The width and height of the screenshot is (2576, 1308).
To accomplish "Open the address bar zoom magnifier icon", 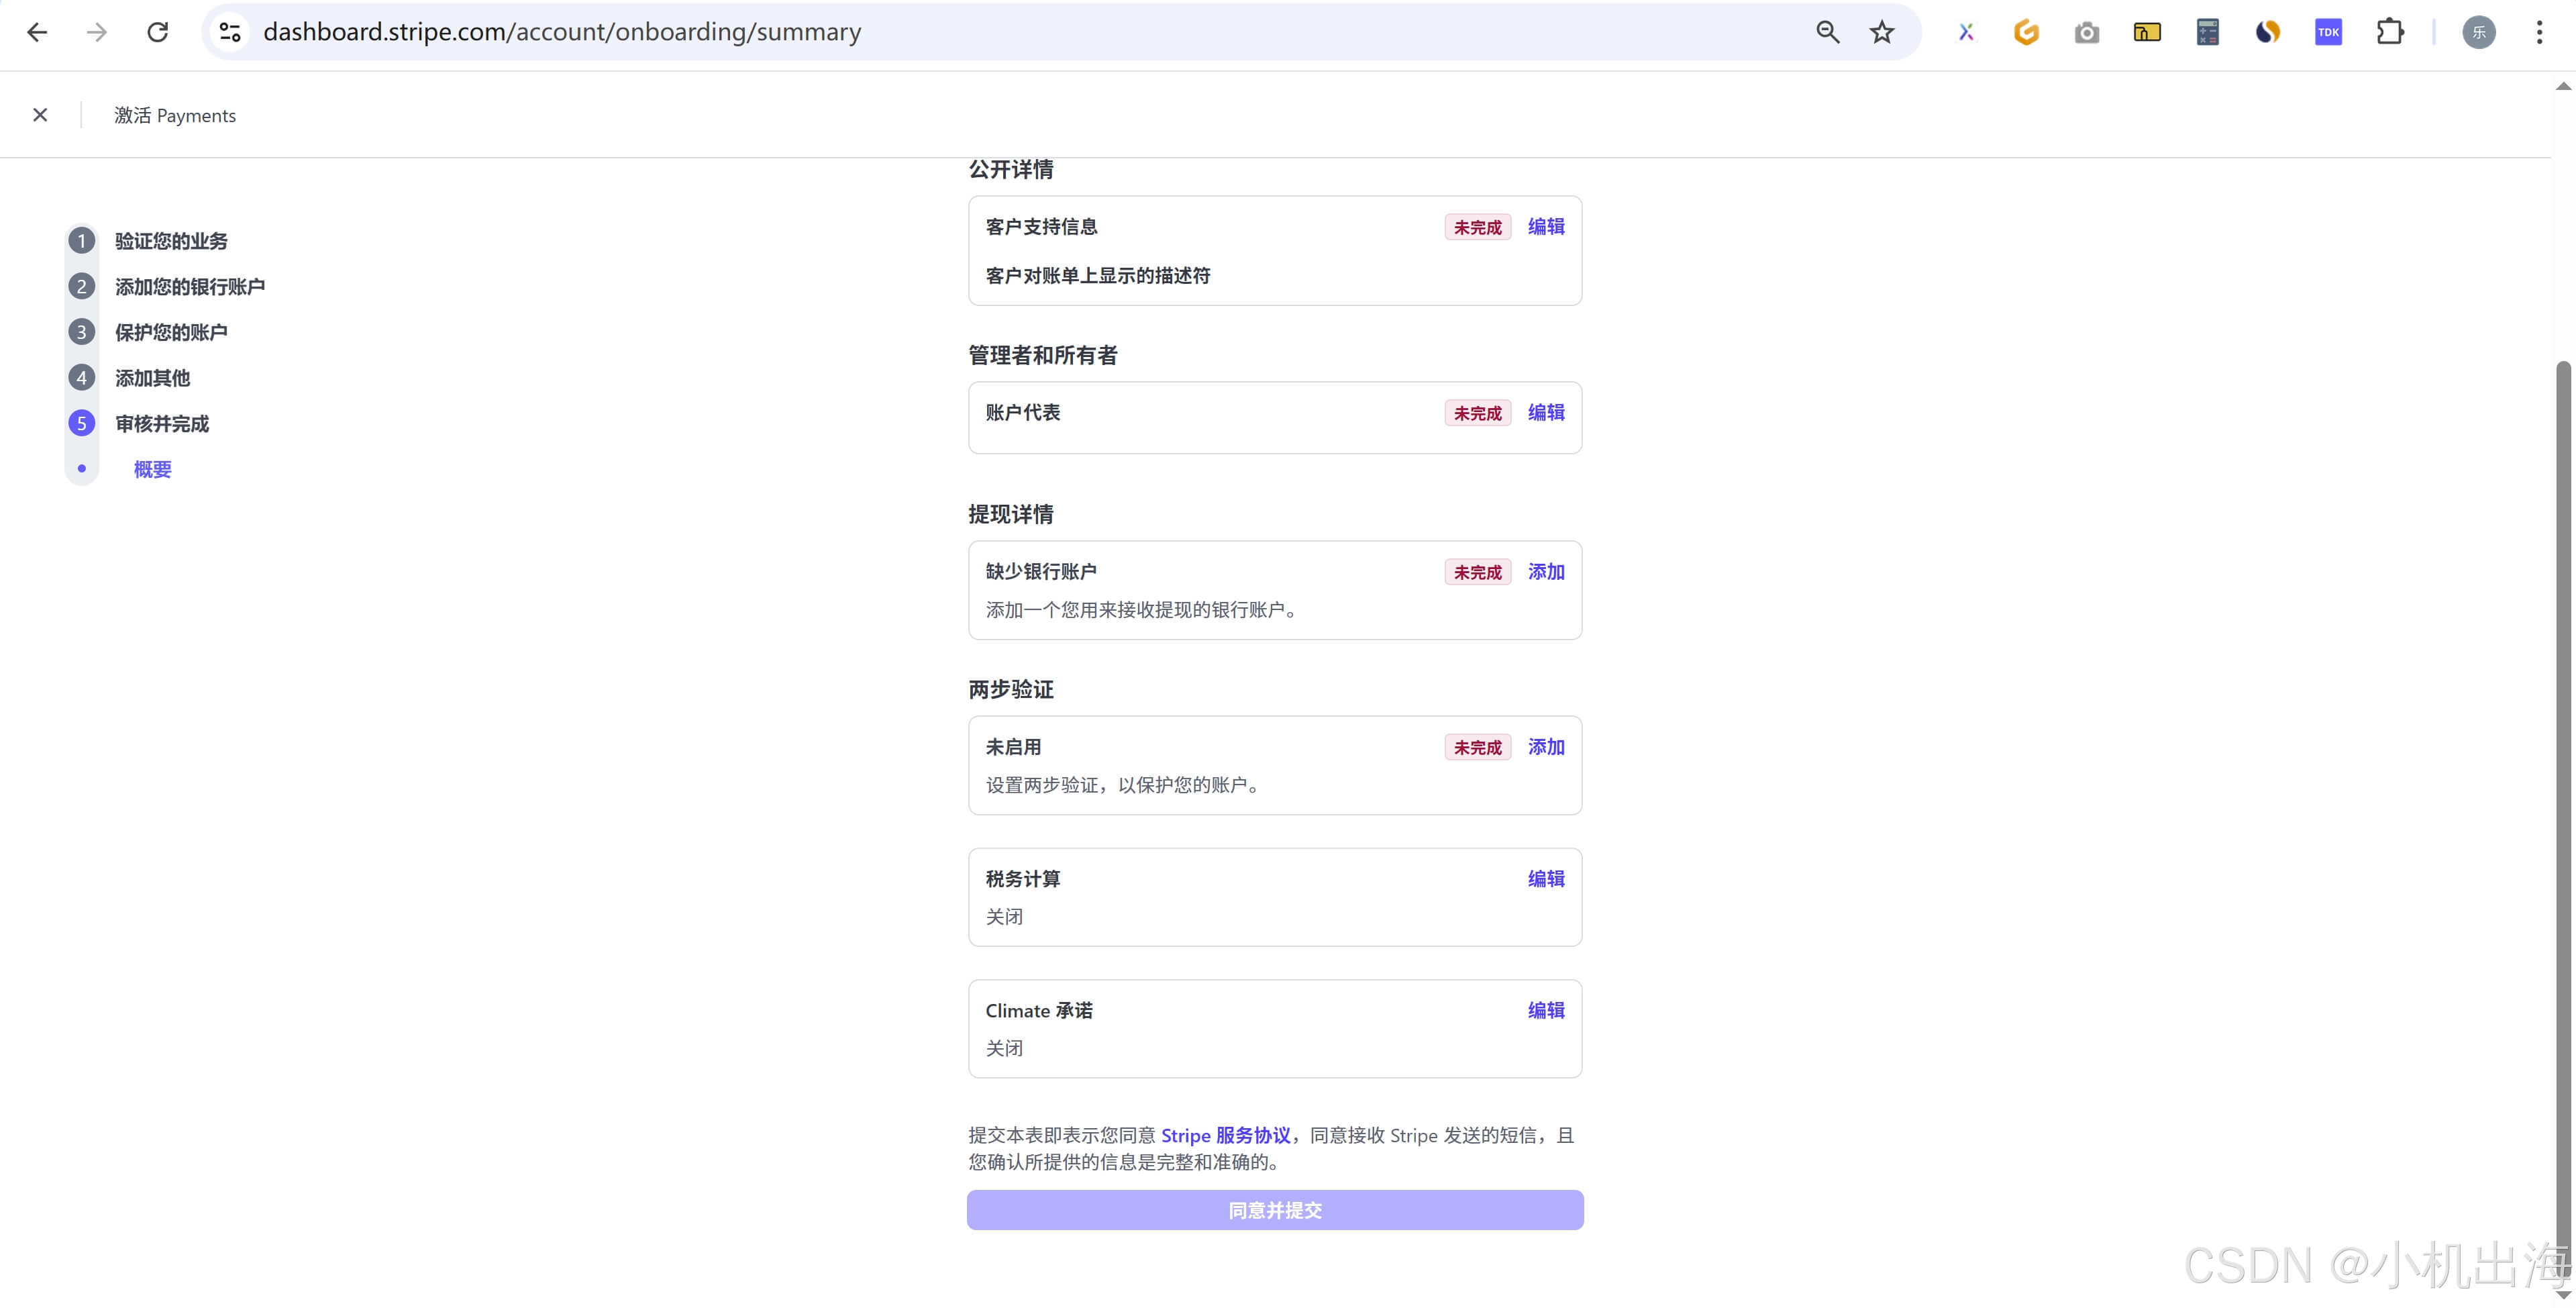I will coord(1827,32).
